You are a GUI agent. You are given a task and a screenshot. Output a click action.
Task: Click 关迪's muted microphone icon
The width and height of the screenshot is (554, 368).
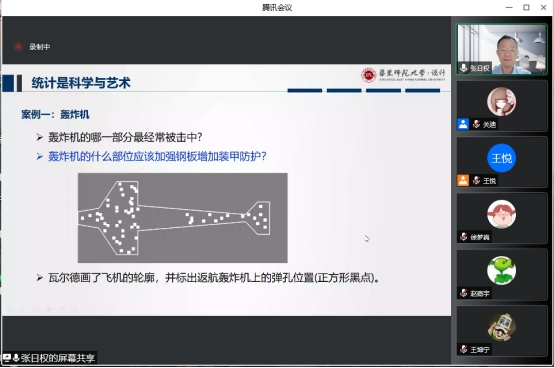coord(476,124)
